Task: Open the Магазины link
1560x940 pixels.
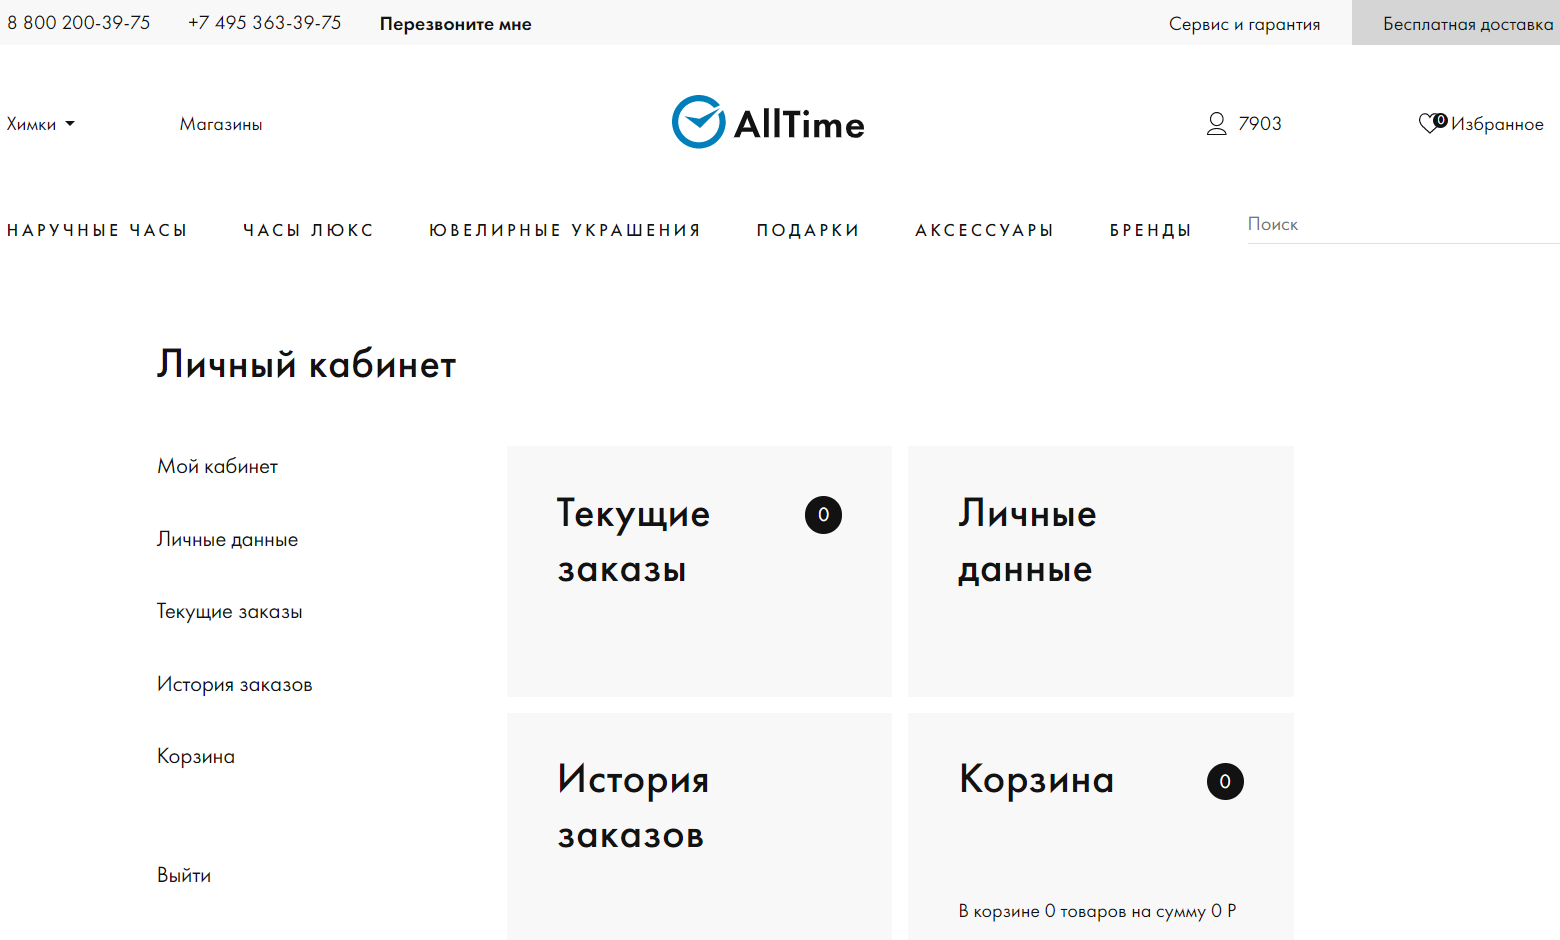Action: [221, 124]
